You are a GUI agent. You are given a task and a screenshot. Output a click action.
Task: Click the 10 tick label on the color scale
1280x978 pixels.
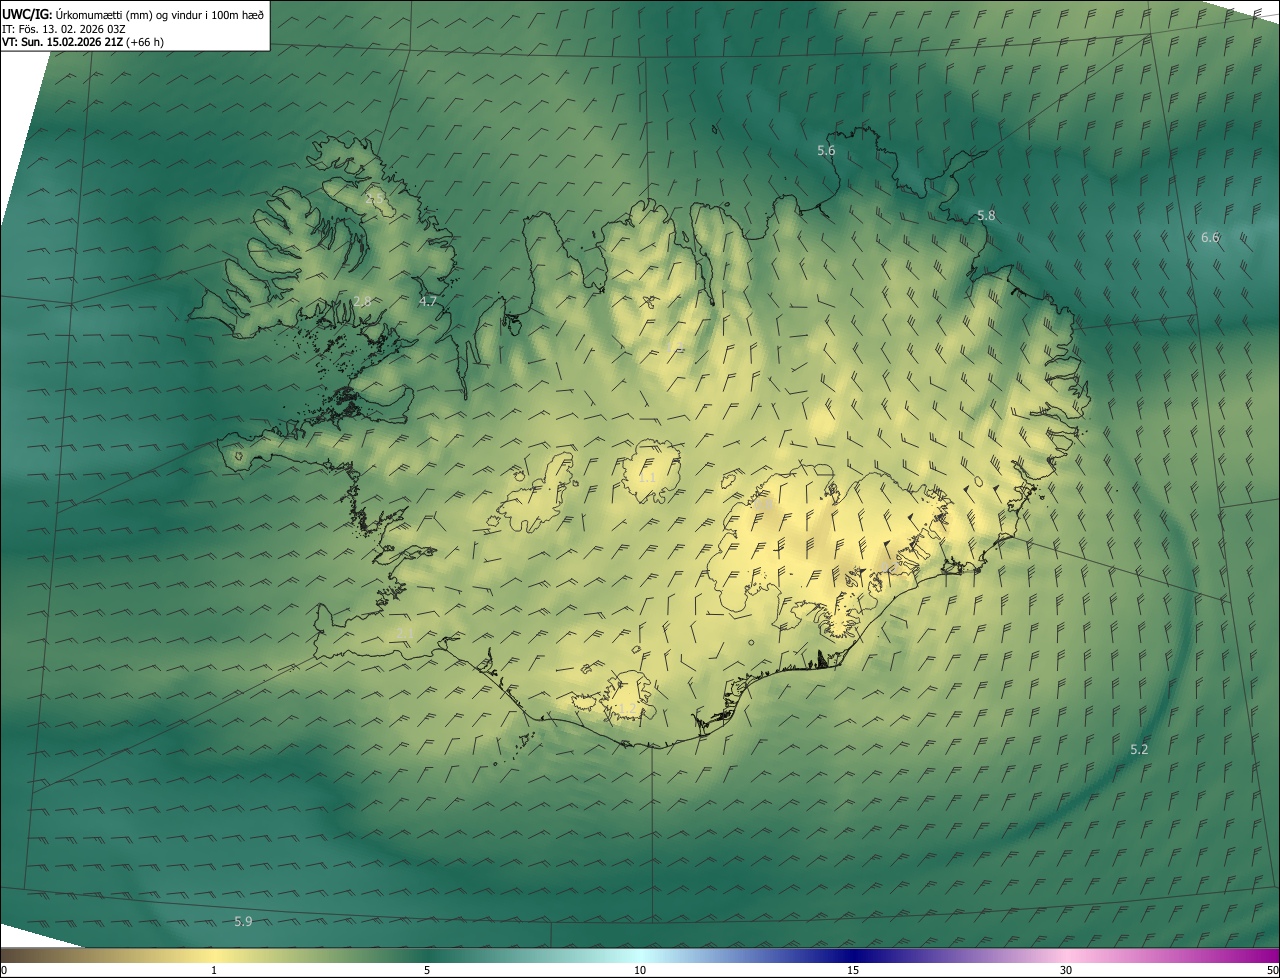(x=640, y=971)
